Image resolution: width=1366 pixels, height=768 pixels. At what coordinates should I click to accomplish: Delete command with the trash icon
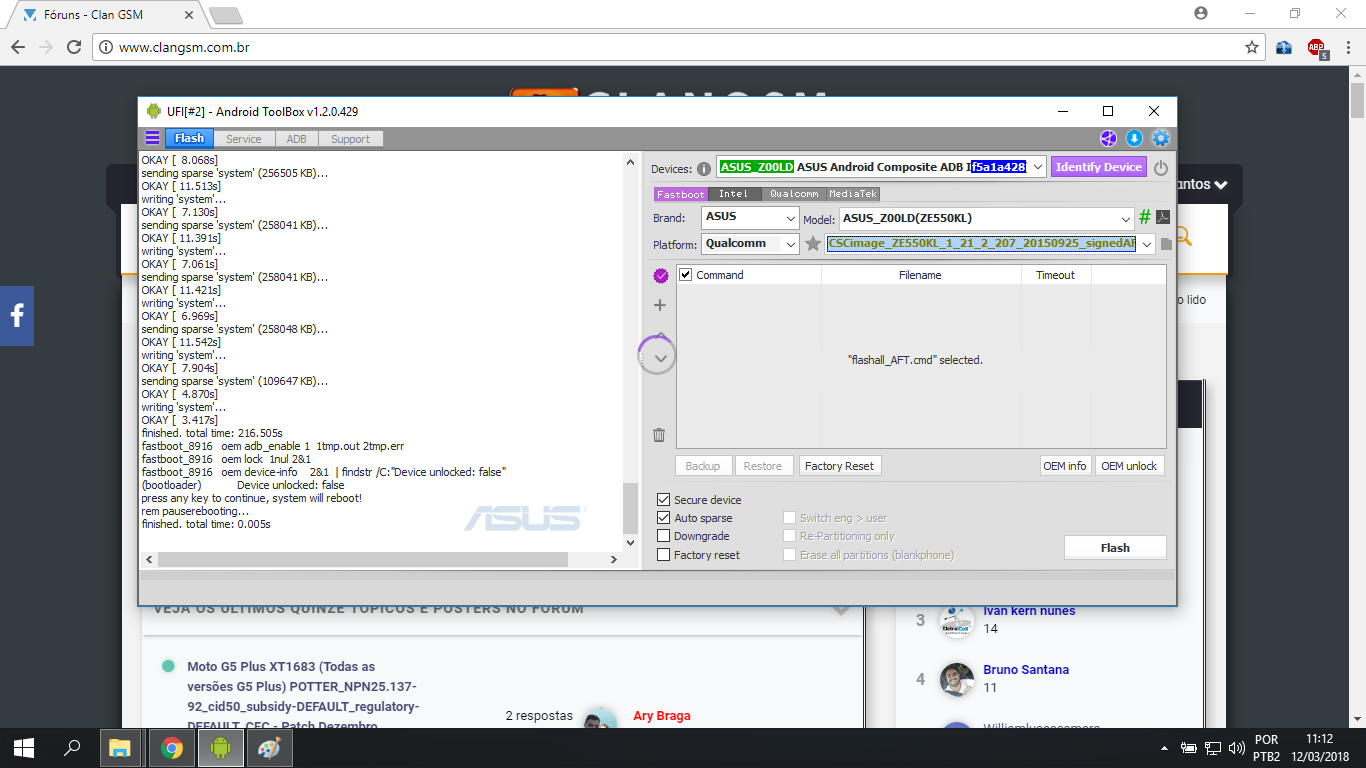point(659,435)
